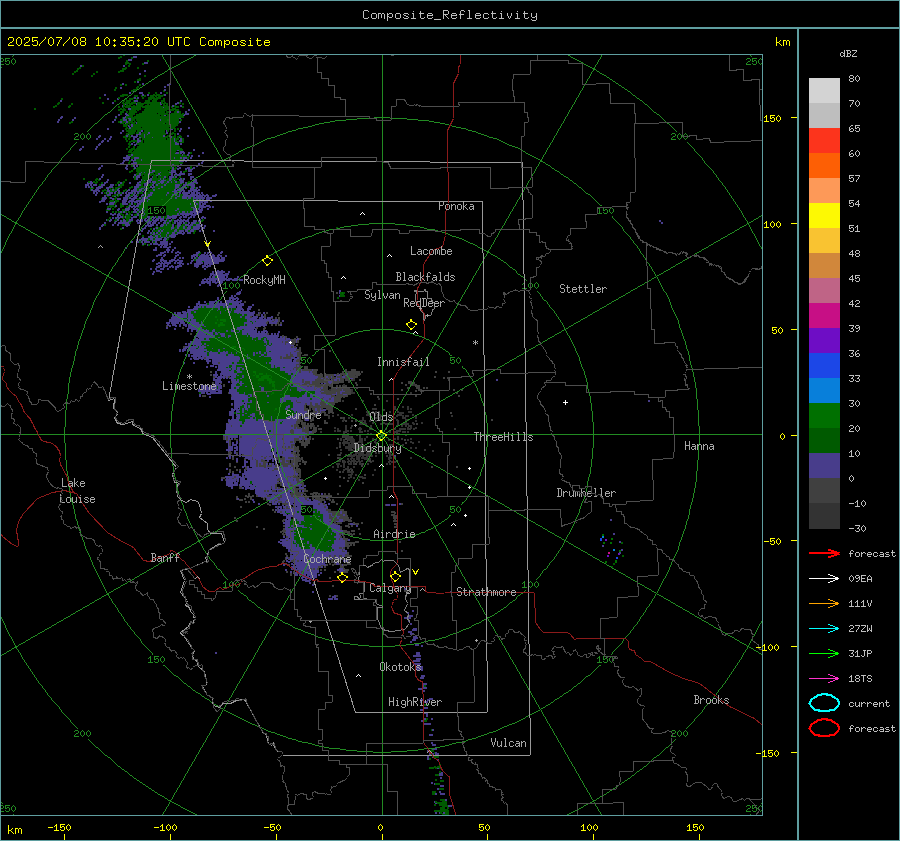Click the Strathmore city label
This screenshot has height=841, width=900.
pos(486,592)
